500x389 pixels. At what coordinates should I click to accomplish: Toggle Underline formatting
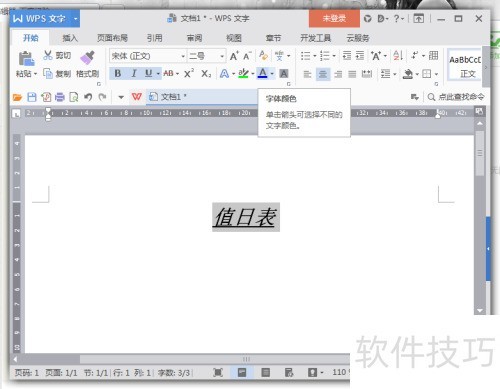click(148, 73)
